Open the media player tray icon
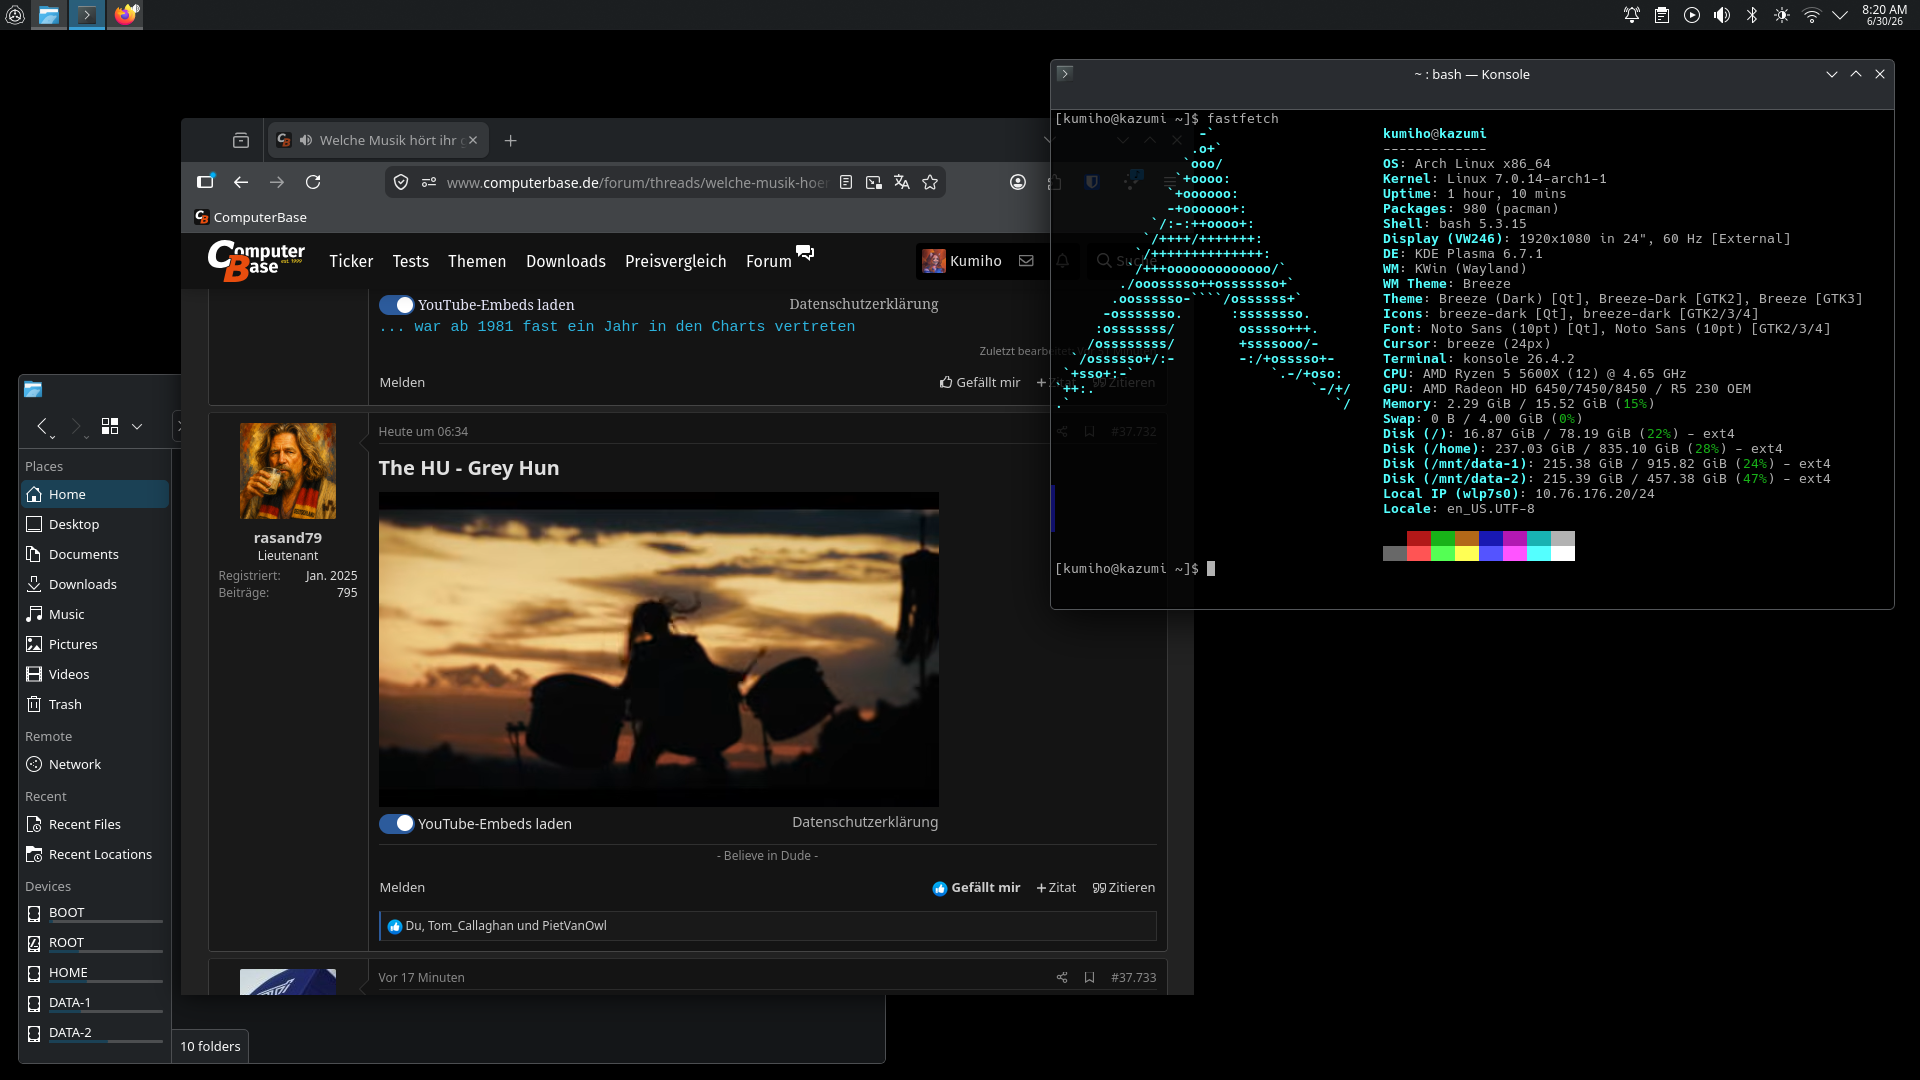1920x1080 pixels. (1692, 15)
